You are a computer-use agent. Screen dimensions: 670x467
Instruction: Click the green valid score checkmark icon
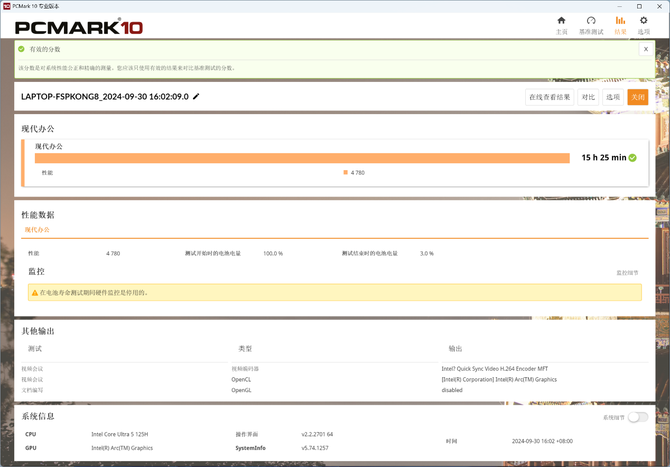[21, 49]
